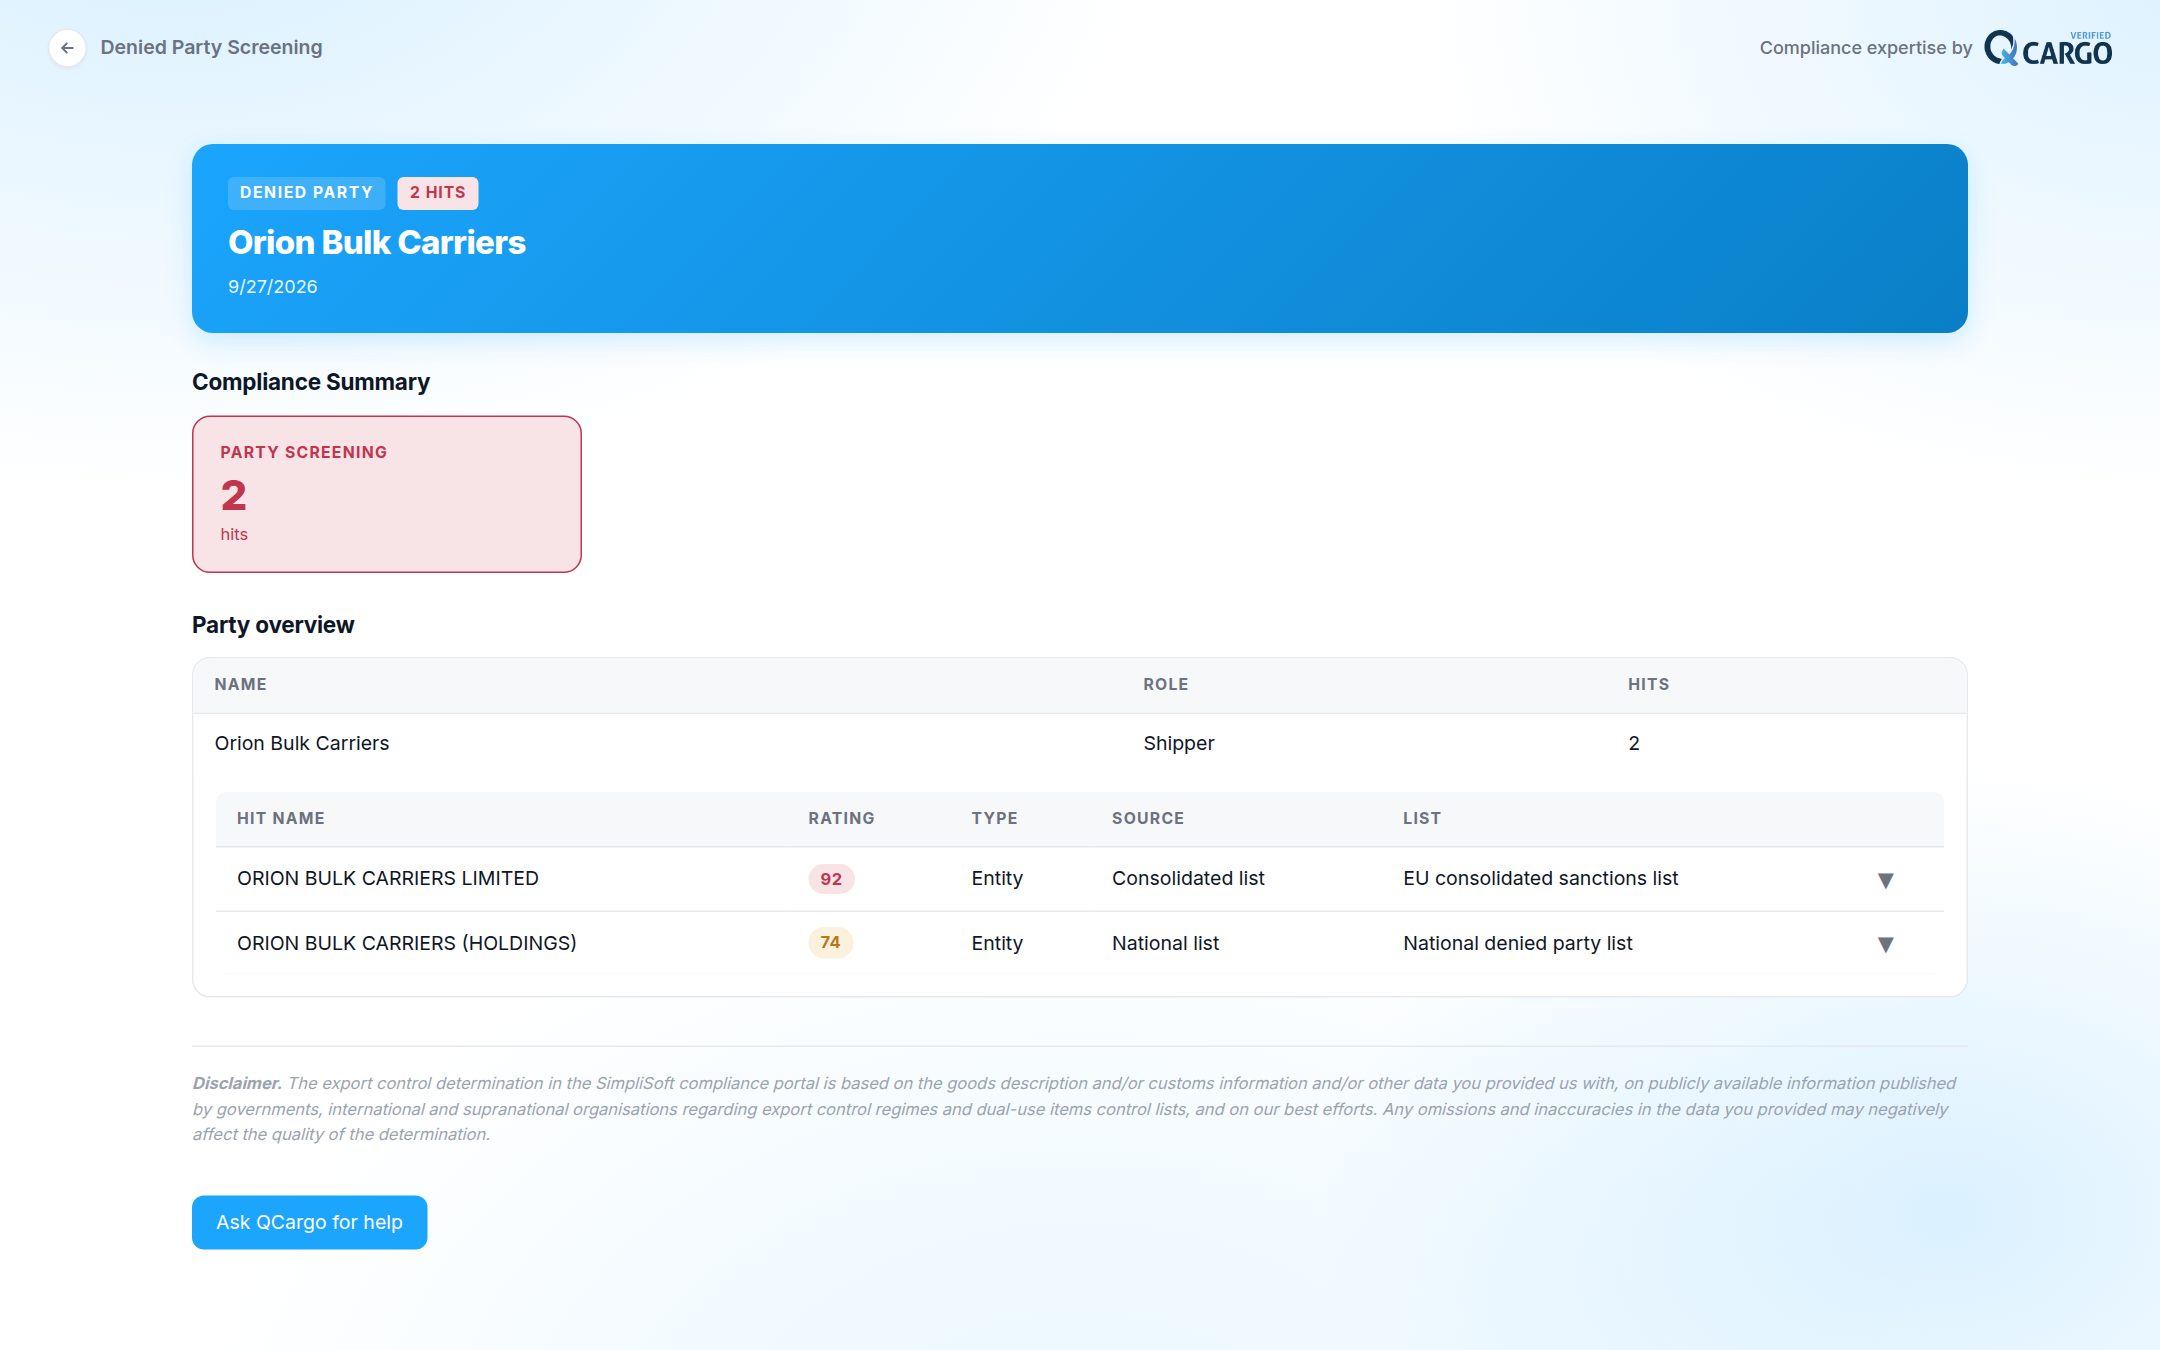Select ORION BULK CARRIERS (HOLDINGS) hit name
The image size is (2160, 1350).
[x=407, y=943]
